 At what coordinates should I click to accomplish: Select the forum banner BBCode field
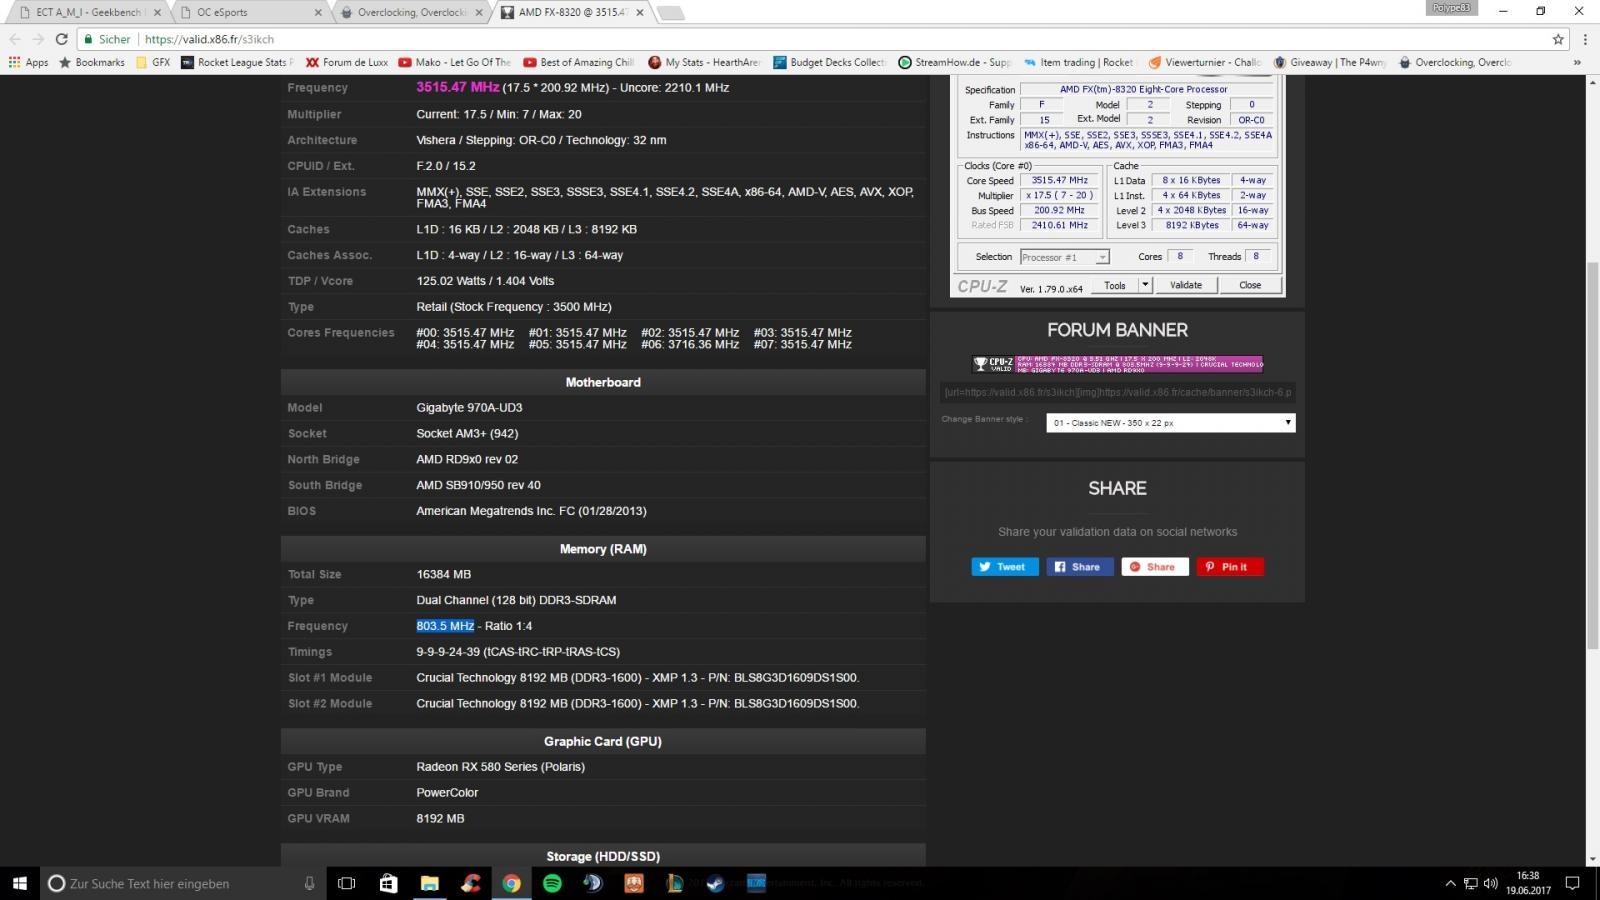tap(1118, 392)
